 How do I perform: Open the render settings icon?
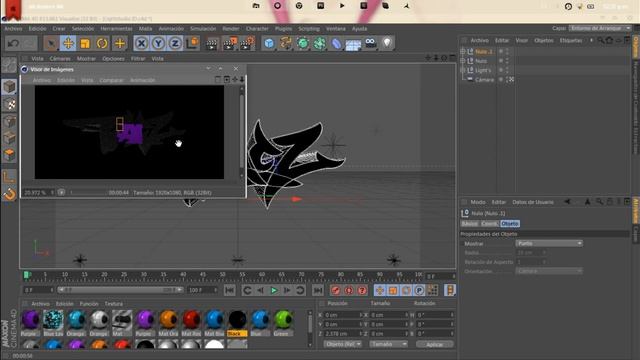[x=247, y=43]
